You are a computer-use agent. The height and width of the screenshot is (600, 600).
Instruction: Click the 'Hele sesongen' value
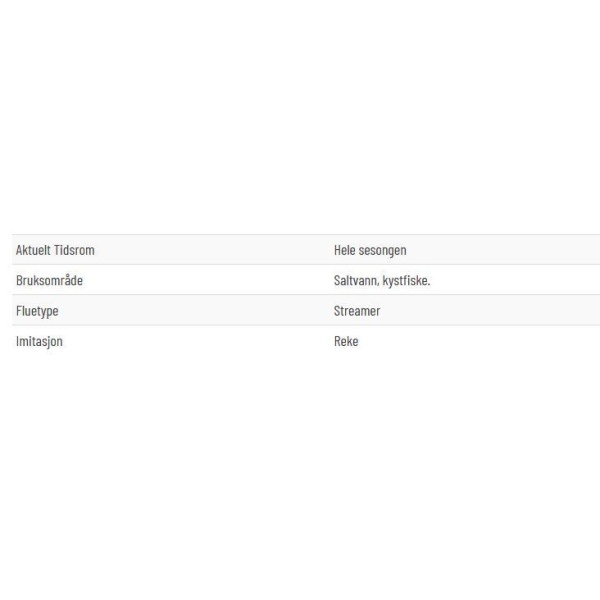tap(369, 250)
